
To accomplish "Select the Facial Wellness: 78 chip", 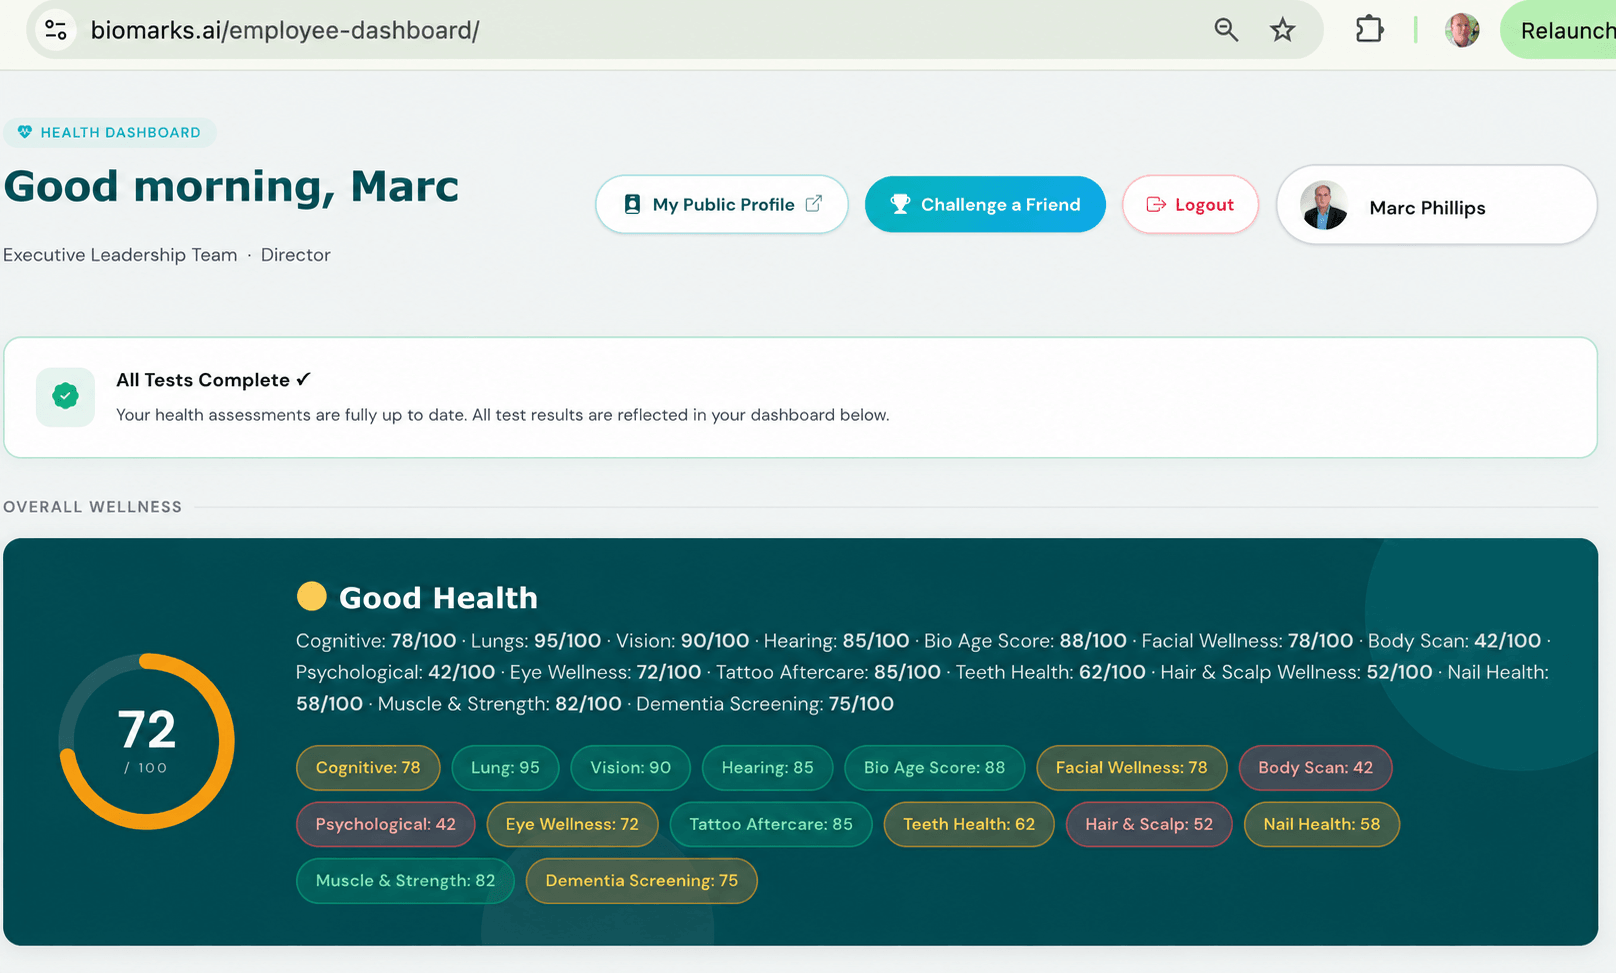I will (x=1131, y=768).
